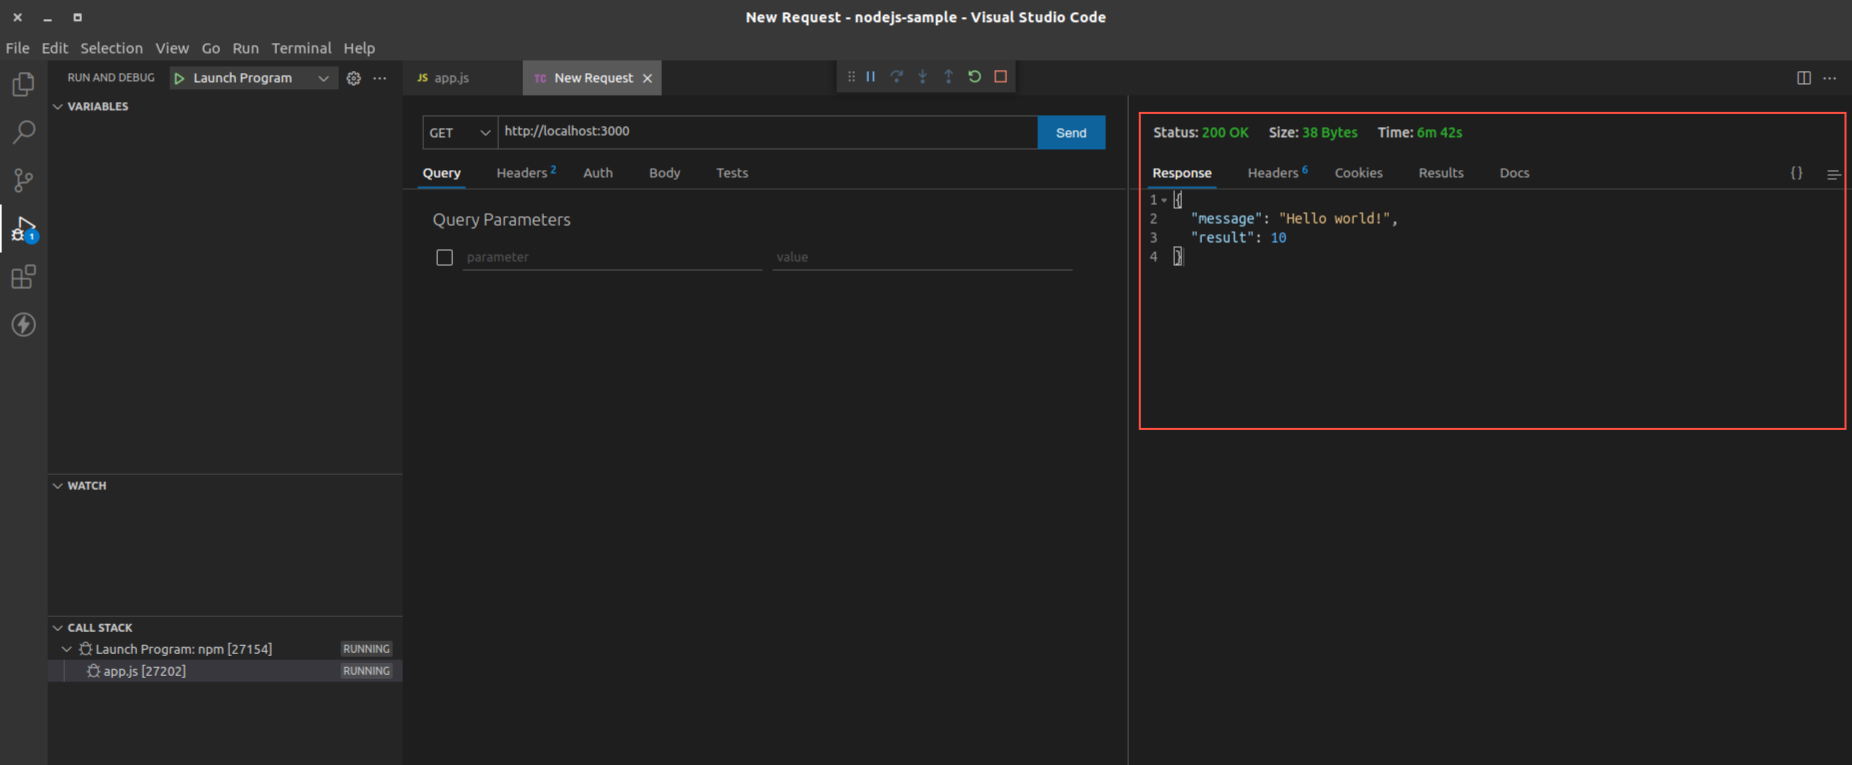Switch to the Cookies tab
This screenshot has height=765, width=1852.
(1358, 173)
